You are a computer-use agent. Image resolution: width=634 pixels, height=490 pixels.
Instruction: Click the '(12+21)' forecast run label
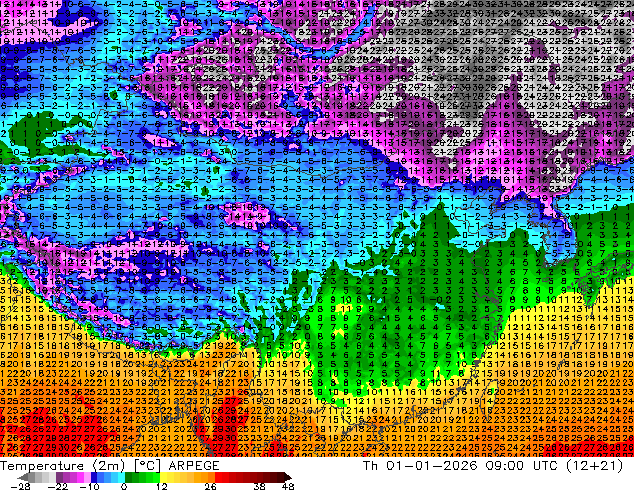pos(594,466)
